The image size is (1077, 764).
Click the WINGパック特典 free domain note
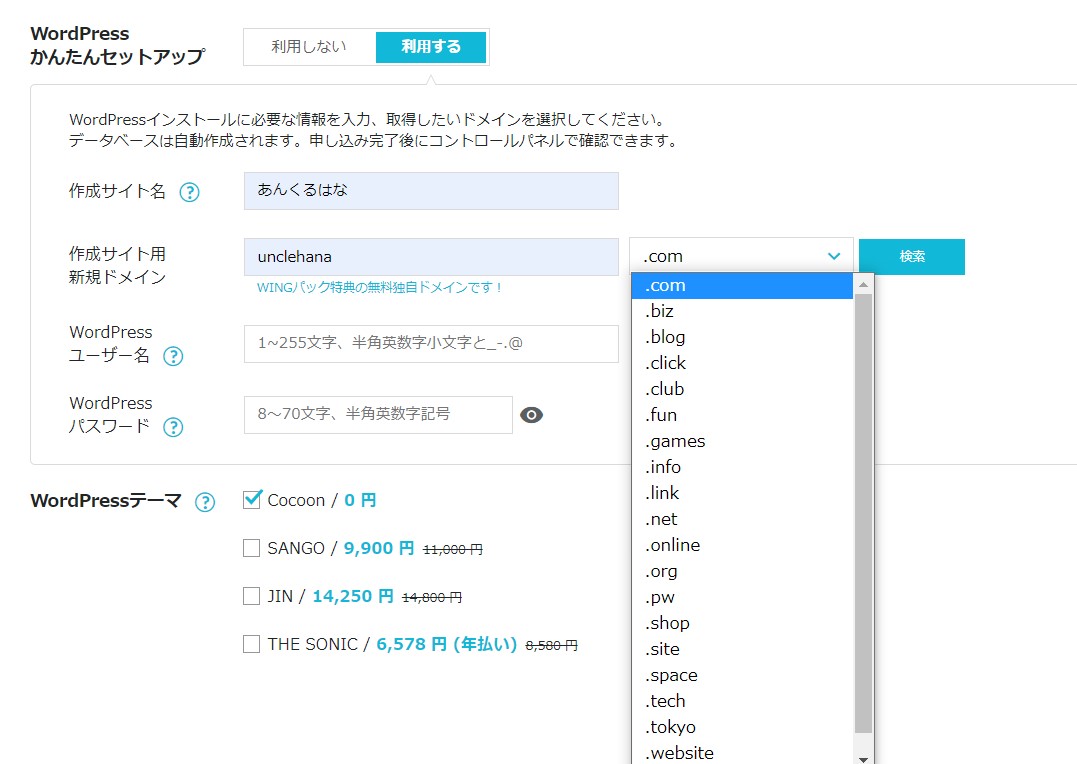pyautogui.click(x=379, y=288)
